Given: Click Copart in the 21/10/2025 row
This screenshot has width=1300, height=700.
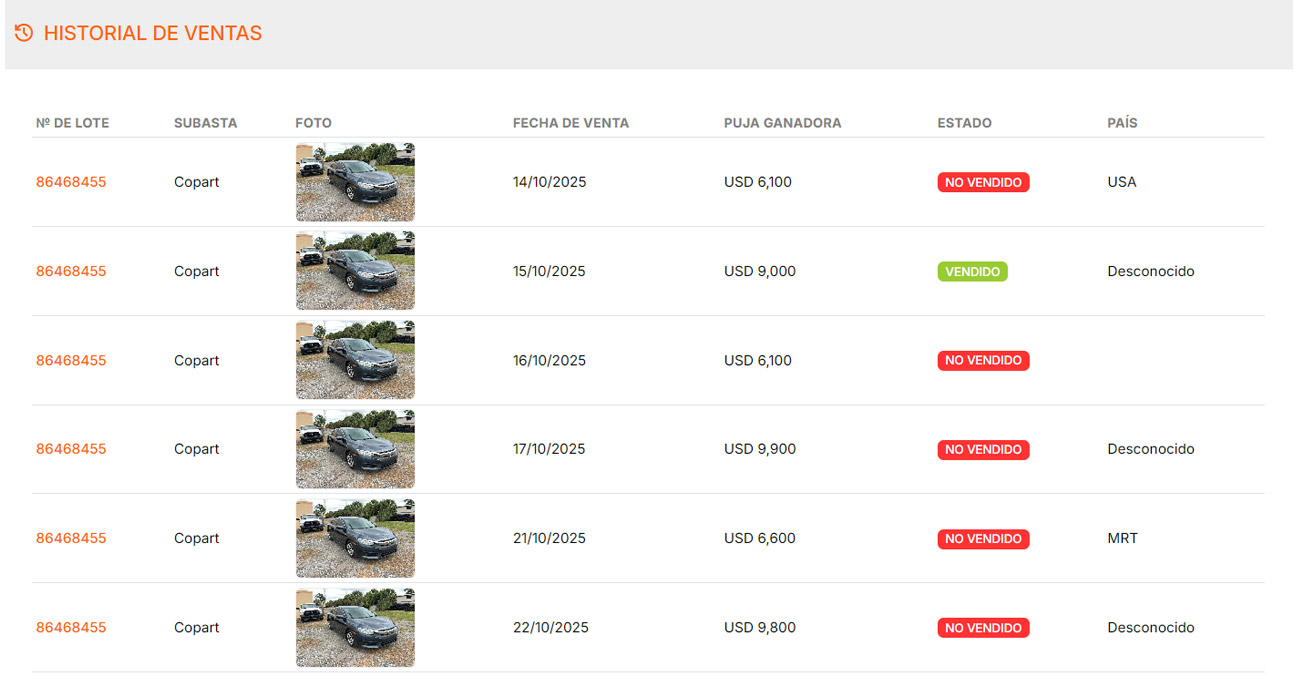Looking at the screenshot, I should pyautogui.click(x=197, y=538).
